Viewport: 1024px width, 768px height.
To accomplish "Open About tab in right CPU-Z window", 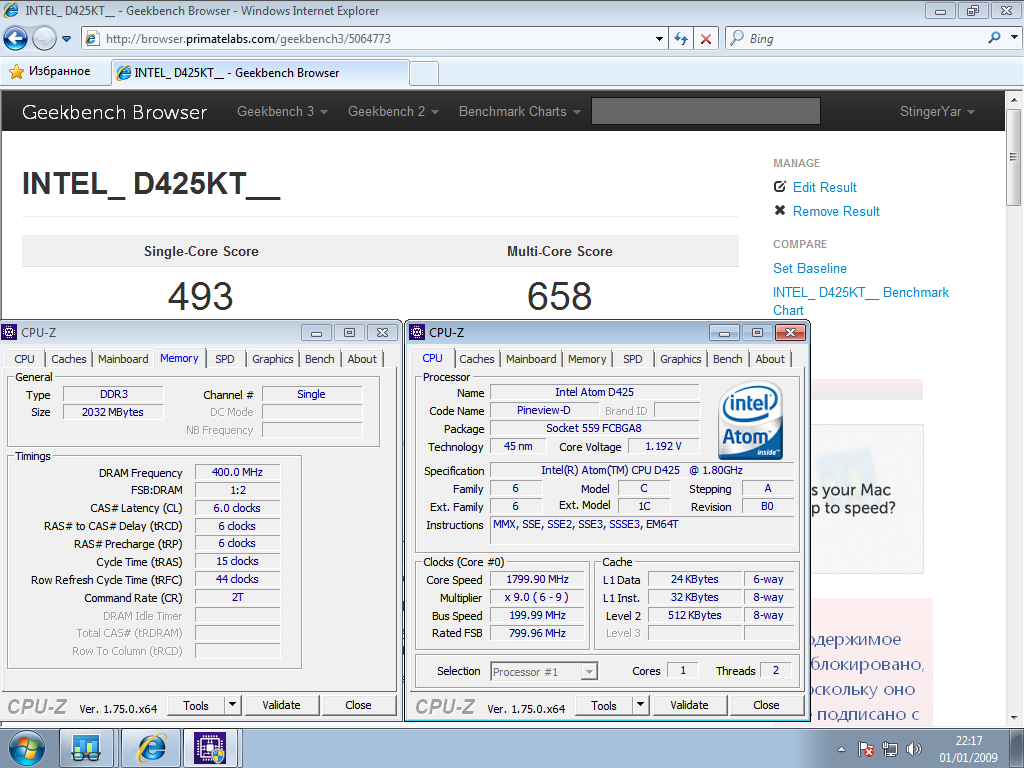I will point(770,359).
